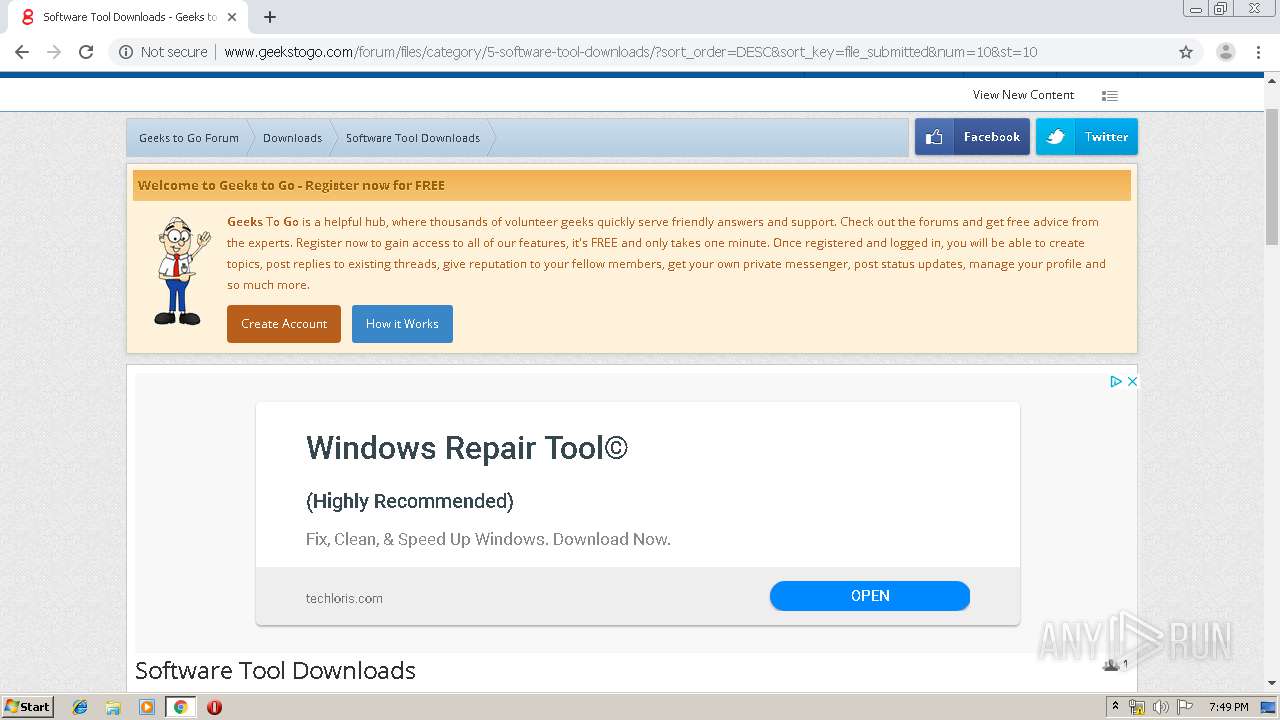Open the Chrome profile avatar
The image size is (1280, 720).
[1225, 52]
